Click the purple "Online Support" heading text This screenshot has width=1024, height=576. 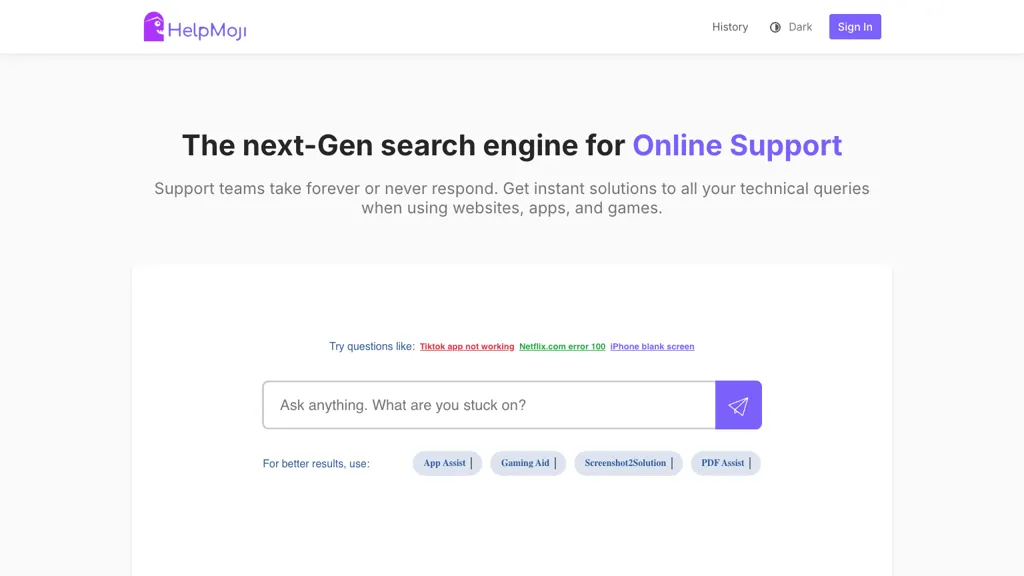tap(737, 145)
